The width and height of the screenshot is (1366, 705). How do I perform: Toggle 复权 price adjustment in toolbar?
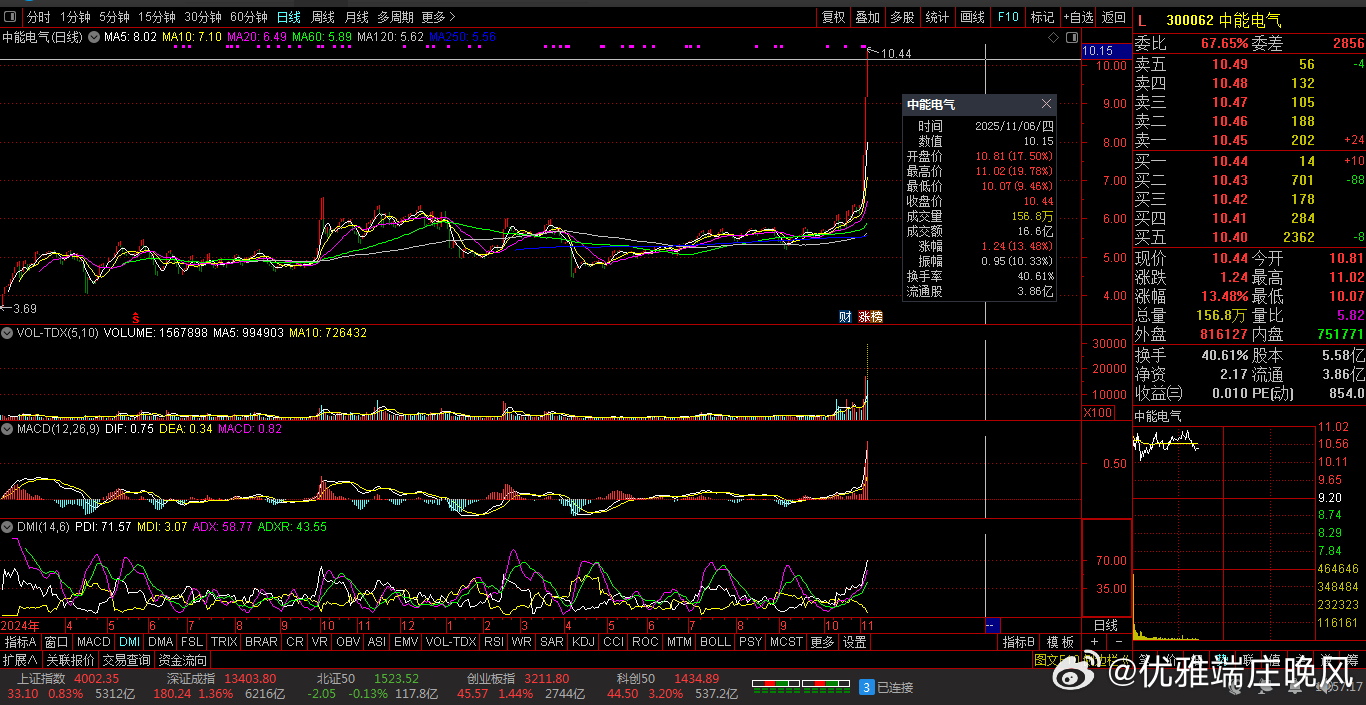(x=833, y=17)
